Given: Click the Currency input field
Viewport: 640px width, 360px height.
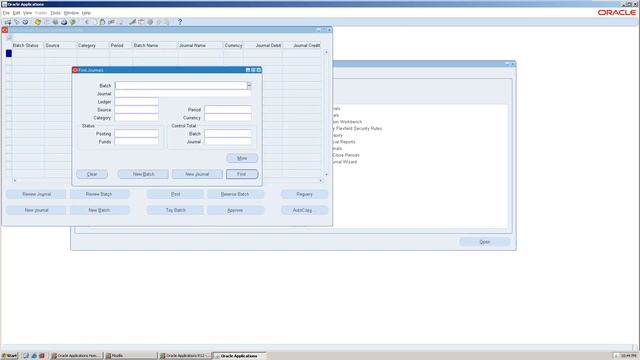Looking at the screenshot, I should tap(228, 118).
